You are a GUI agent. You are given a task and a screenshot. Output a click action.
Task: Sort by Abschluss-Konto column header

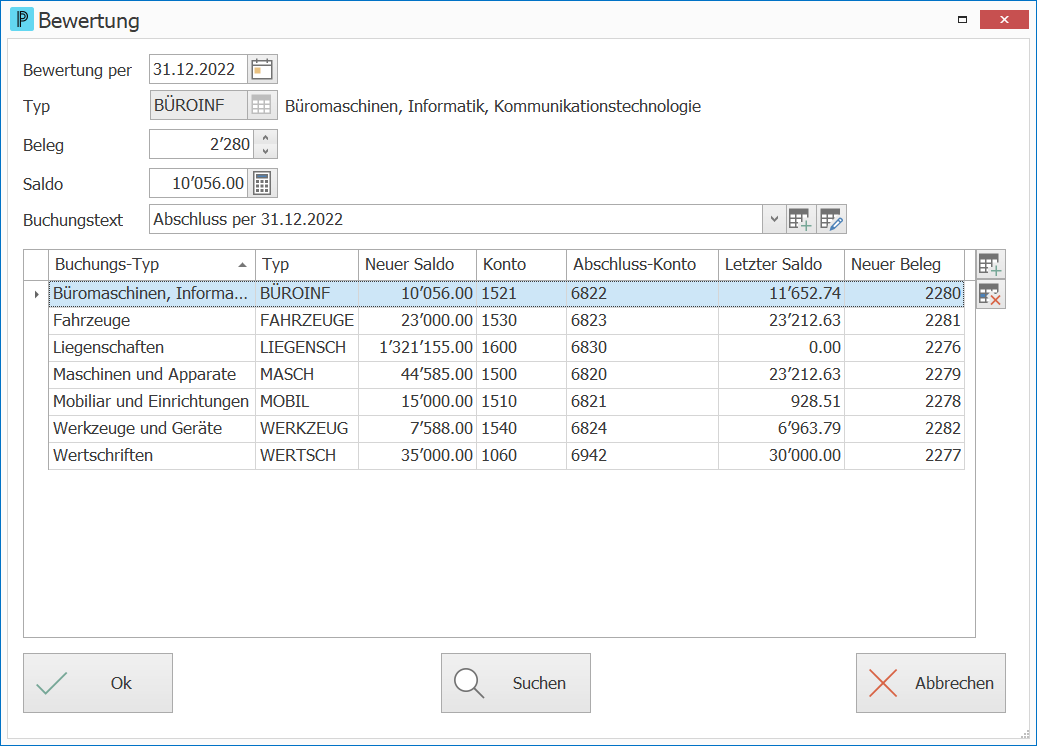click(x=642, y=265)
